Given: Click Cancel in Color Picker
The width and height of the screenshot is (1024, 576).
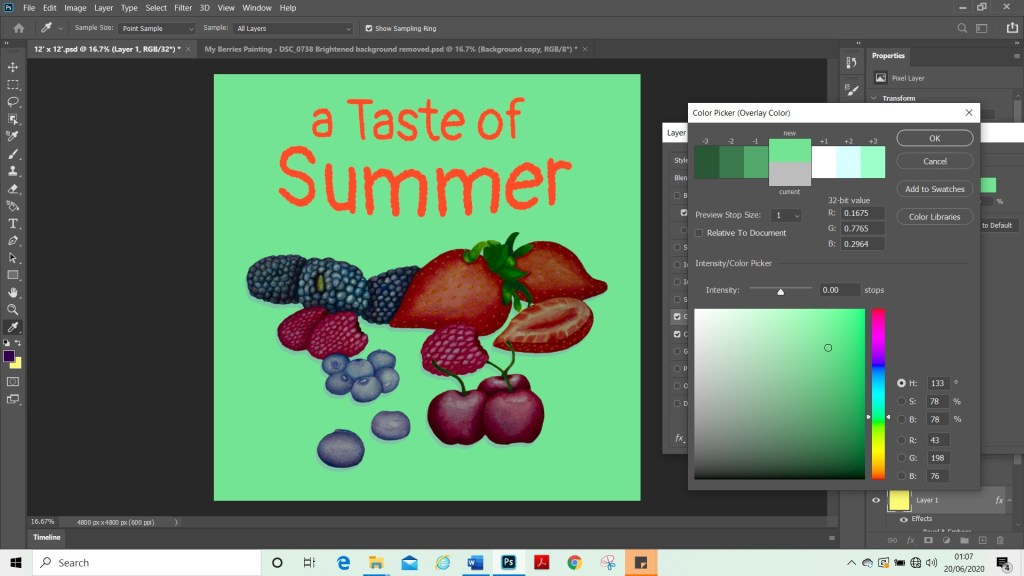Looking at the screenshot, I should point(935,161).
